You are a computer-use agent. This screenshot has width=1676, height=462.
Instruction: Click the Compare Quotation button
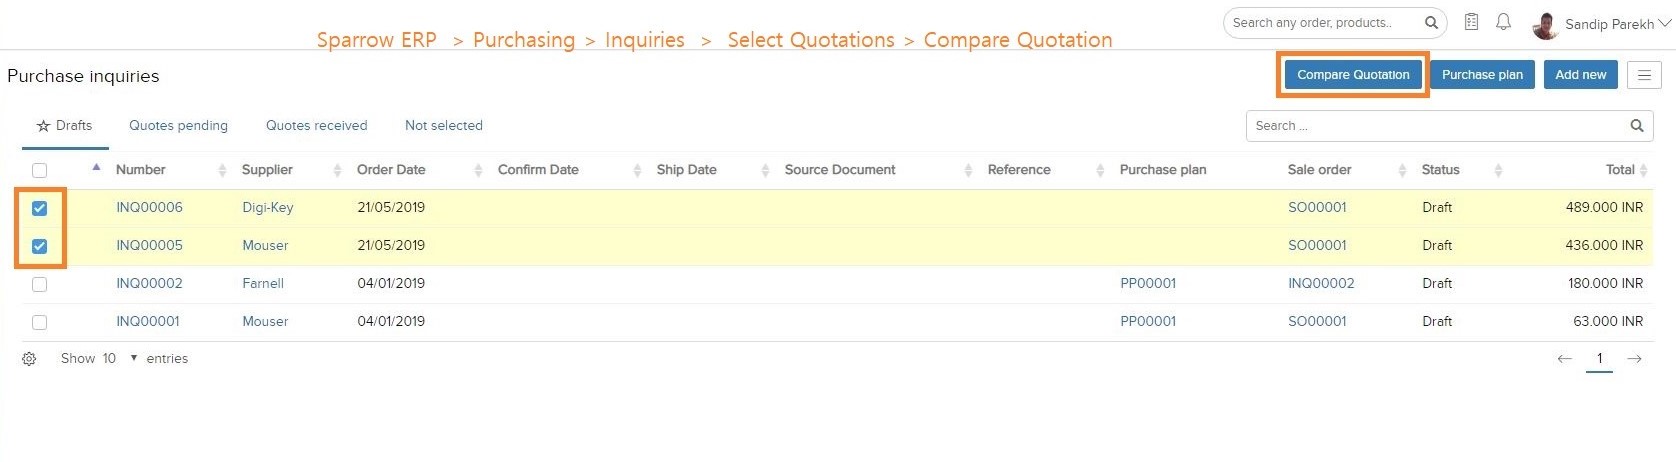pos(1353,75)
